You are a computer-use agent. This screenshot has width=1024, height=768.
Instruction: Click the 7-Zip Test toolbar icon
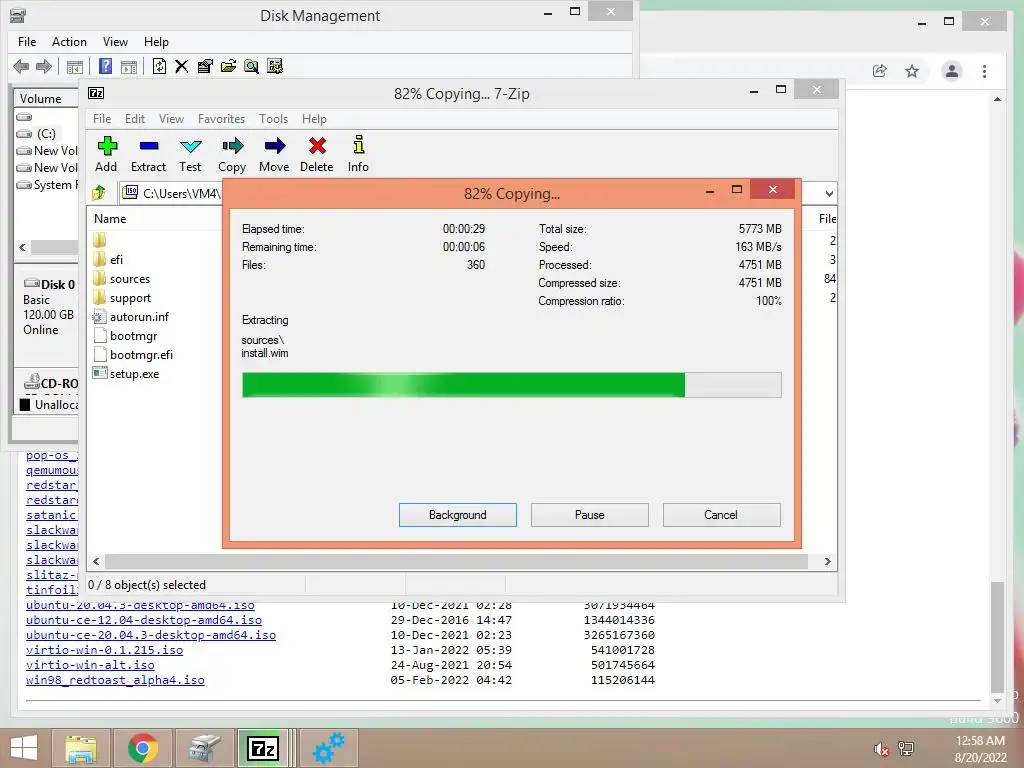pyautogui.click(x=190, y=146)
